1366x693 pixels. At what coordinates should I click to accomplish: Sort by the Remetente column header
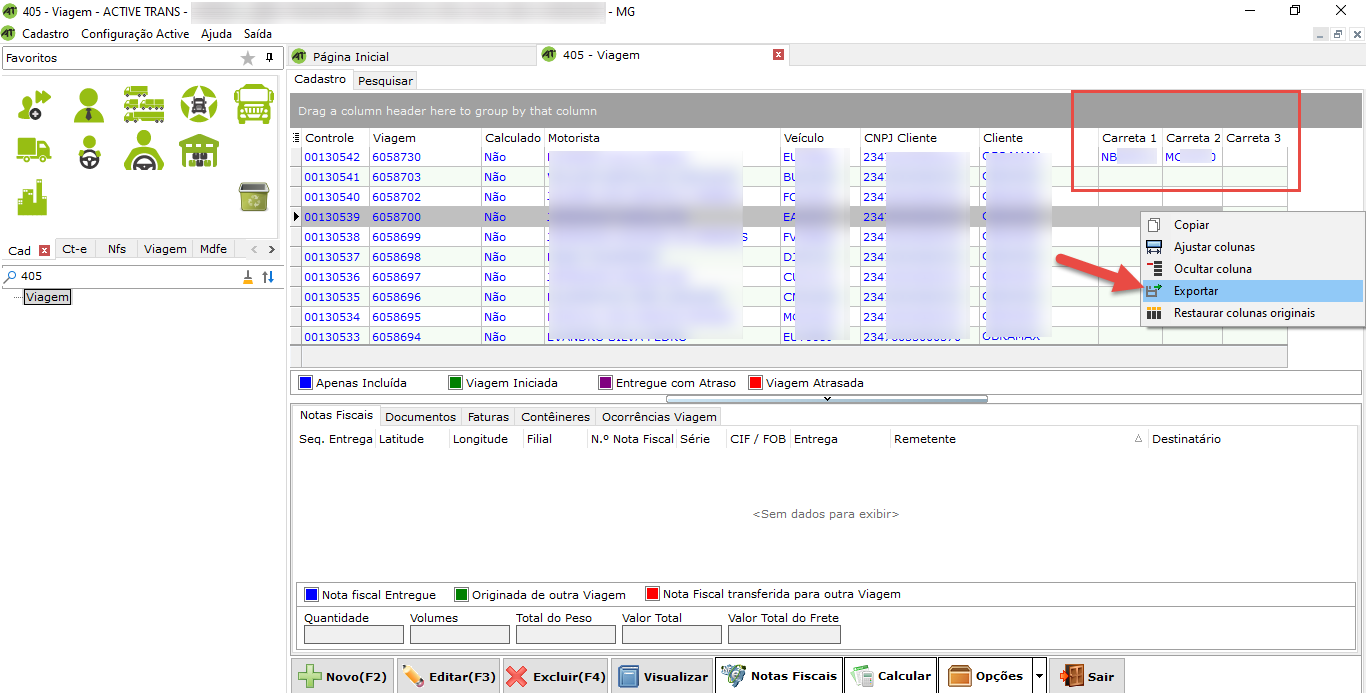1018,439
